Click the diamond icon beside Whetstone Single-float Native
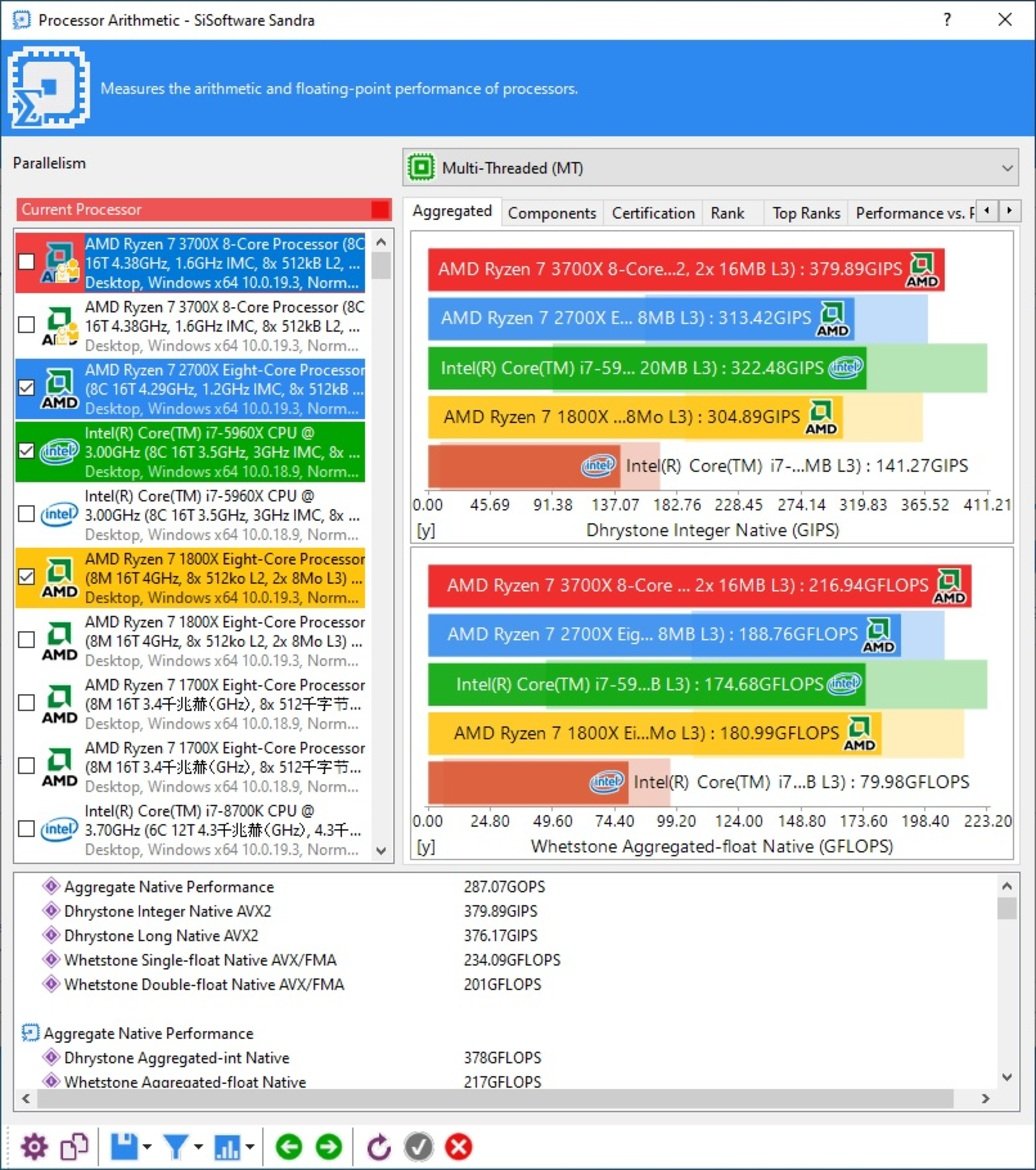 pos(51,960)
